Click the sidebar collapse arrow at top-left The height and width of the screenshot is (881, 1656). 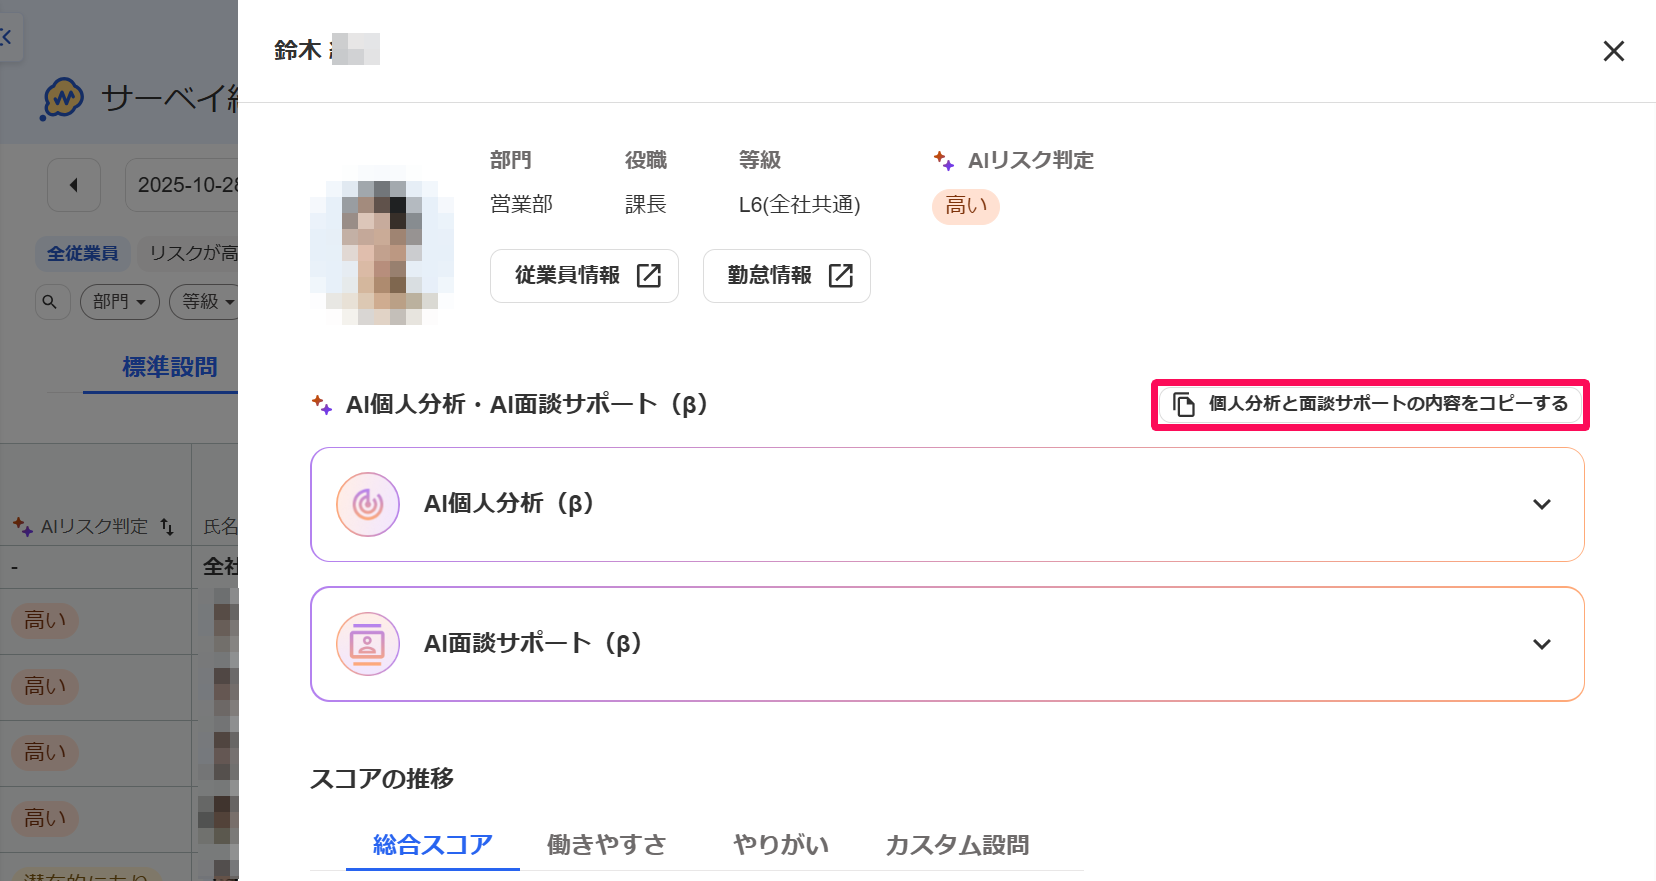click(7, 38)
